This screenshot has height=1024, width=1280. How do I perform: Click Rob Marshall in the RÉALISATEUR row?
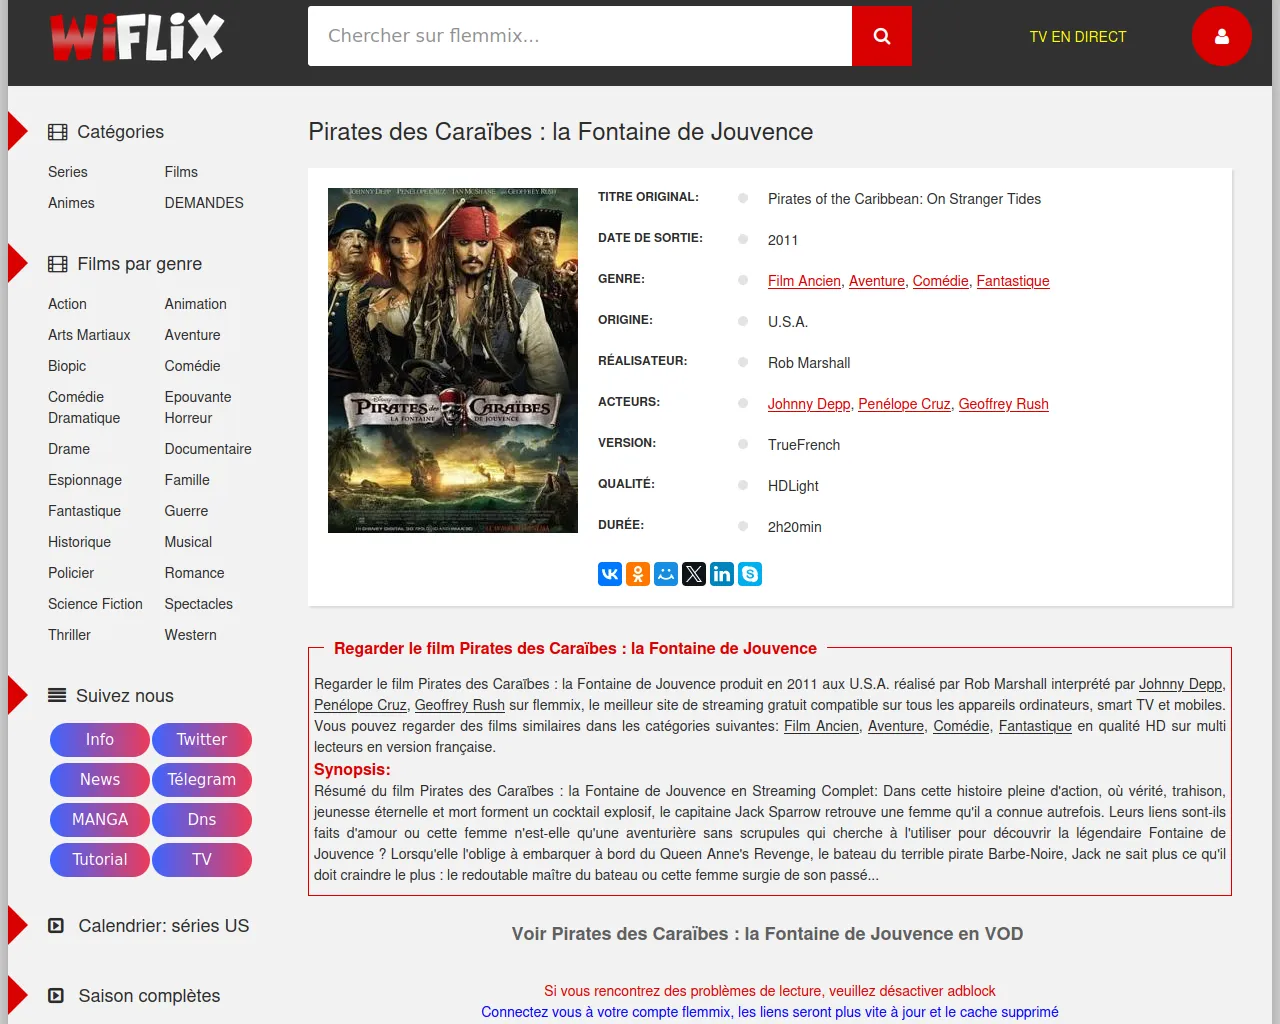[809, 363]
